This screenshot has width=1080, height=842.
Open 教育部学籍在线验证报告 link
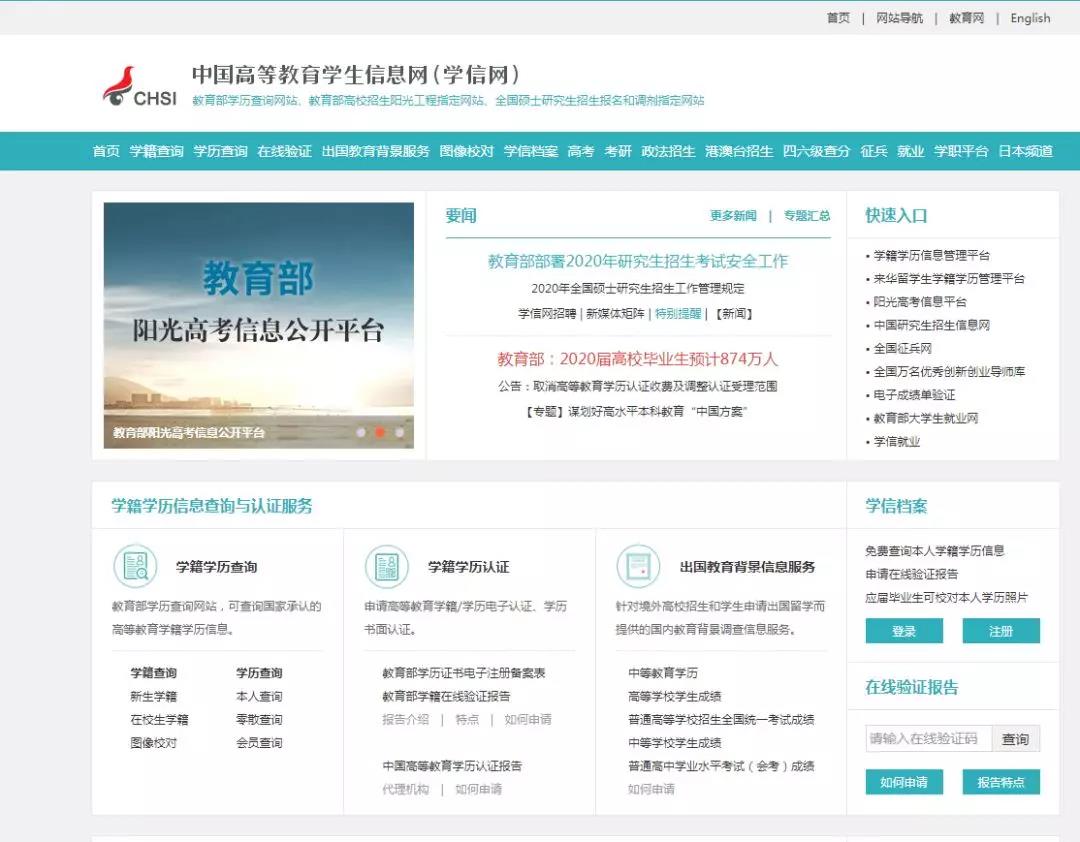[446, 697]
